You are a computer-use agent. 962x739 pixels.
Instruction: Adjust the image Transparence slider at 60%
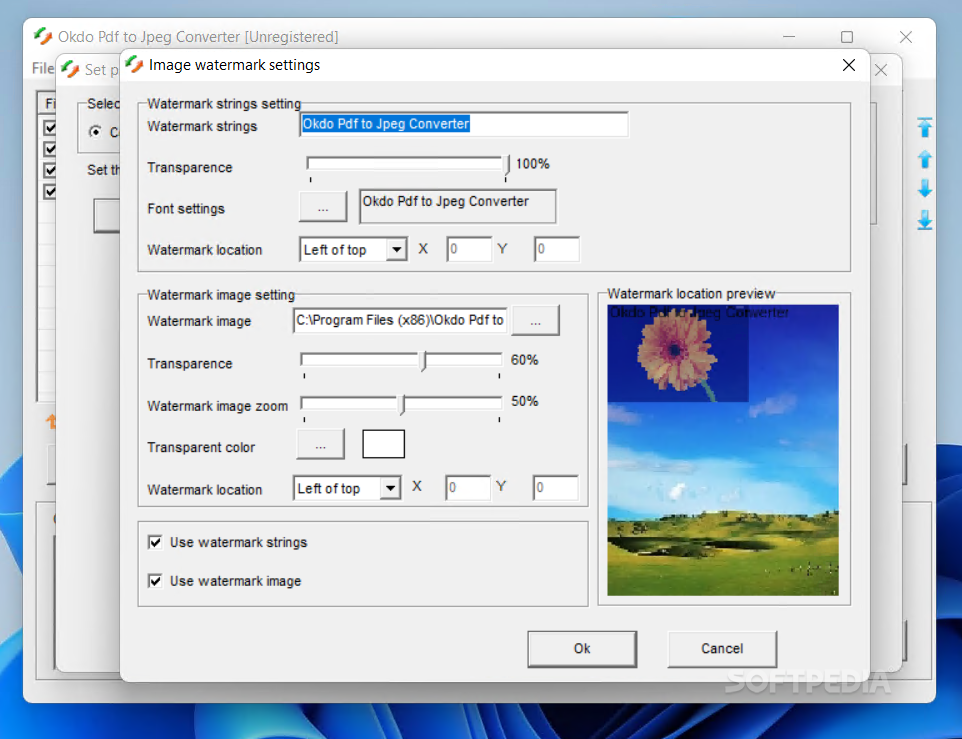pyautogui.click(x=423, y=361)
